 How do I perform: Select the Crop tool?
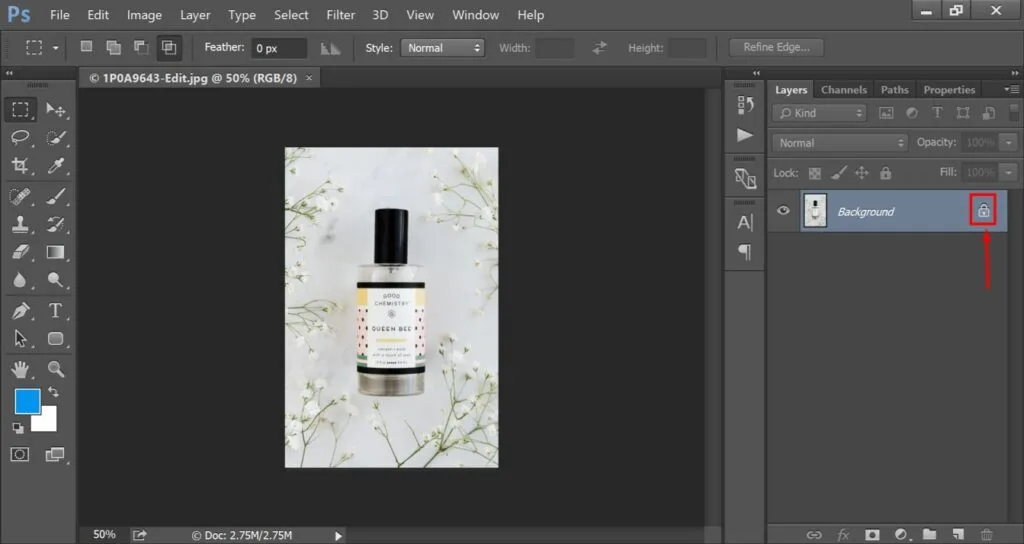coord(21,166)
